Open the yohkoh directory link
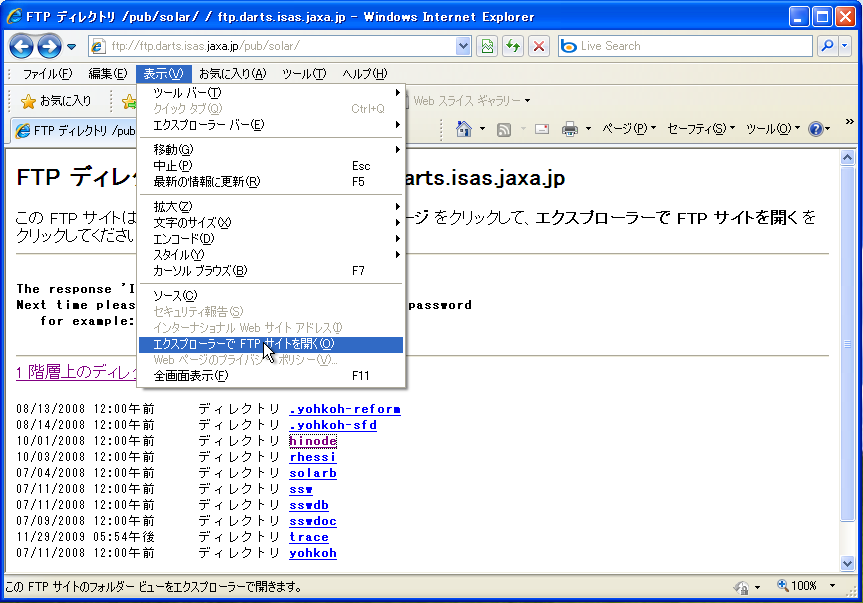The height and width of the screenshot is (603, 863). click(x=313, y=553)
